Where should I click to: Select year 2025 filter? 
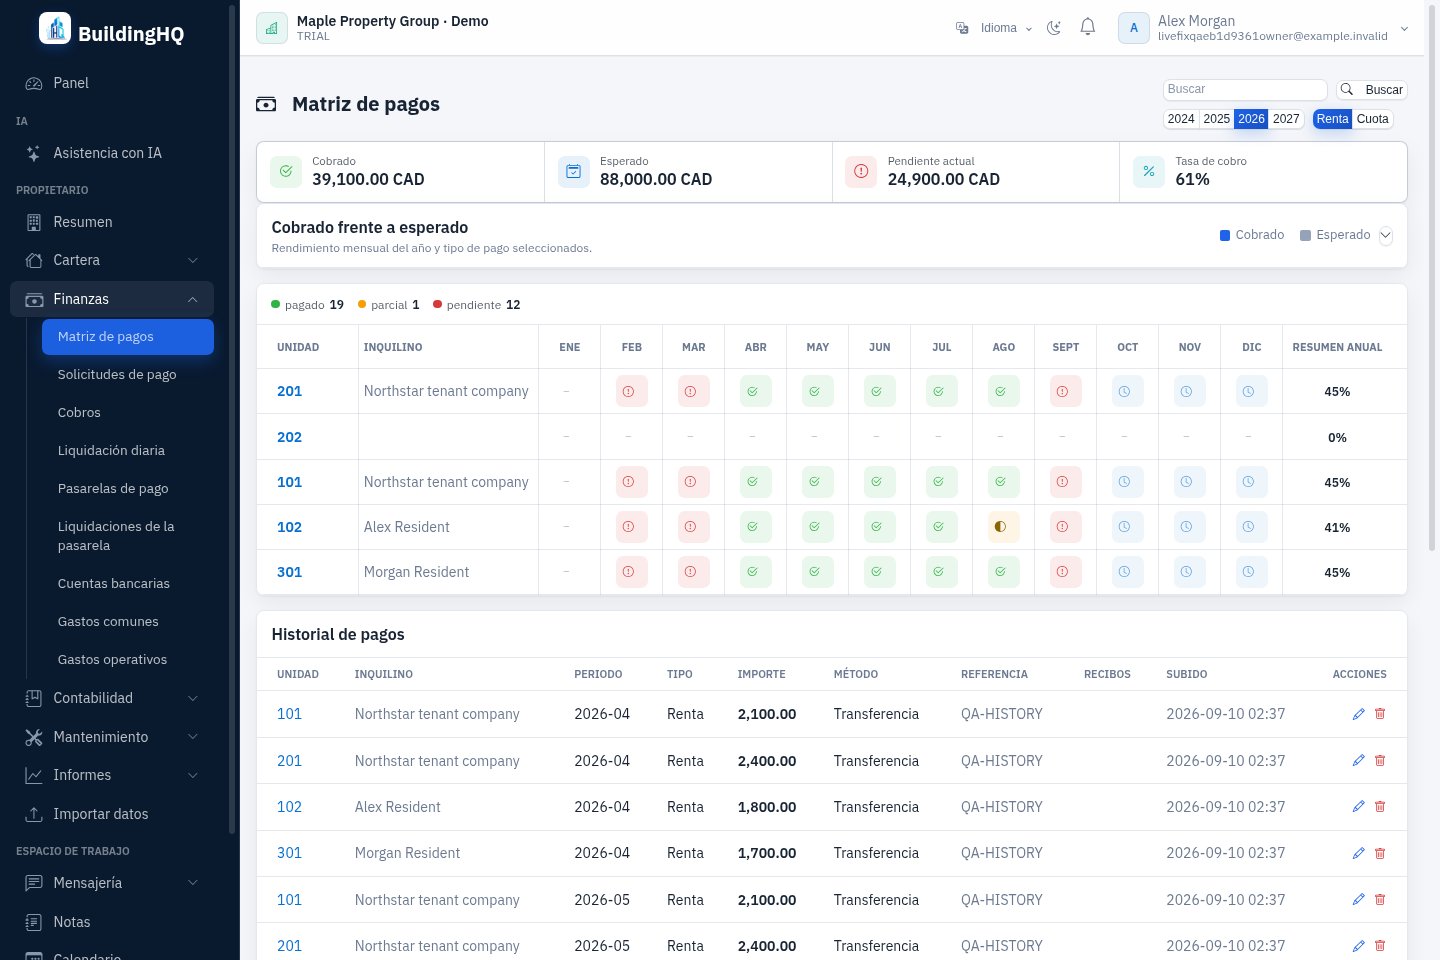click(x=1216, y=119)
